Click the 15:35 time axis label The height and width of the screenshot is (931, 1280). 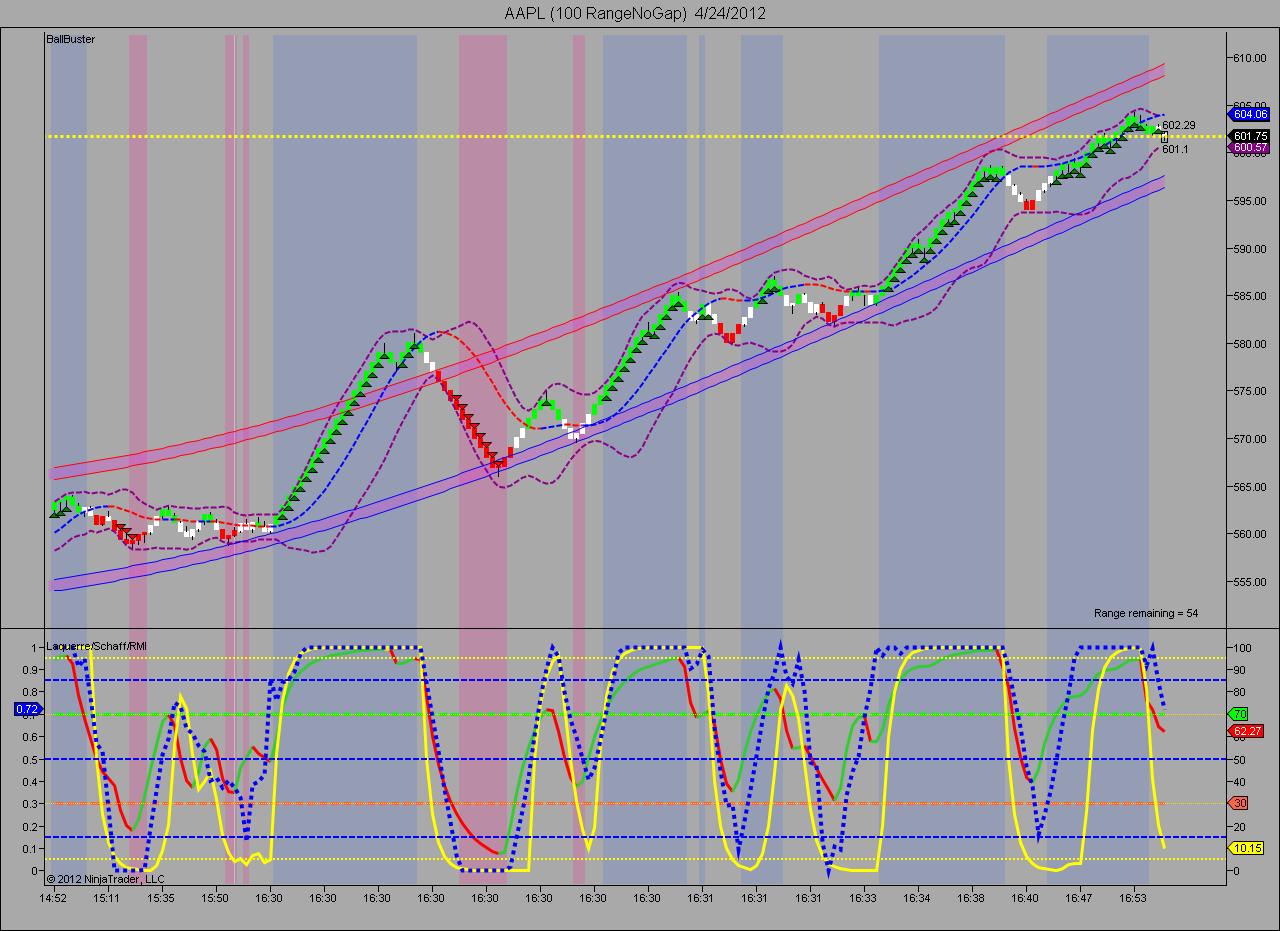[161, 898]
